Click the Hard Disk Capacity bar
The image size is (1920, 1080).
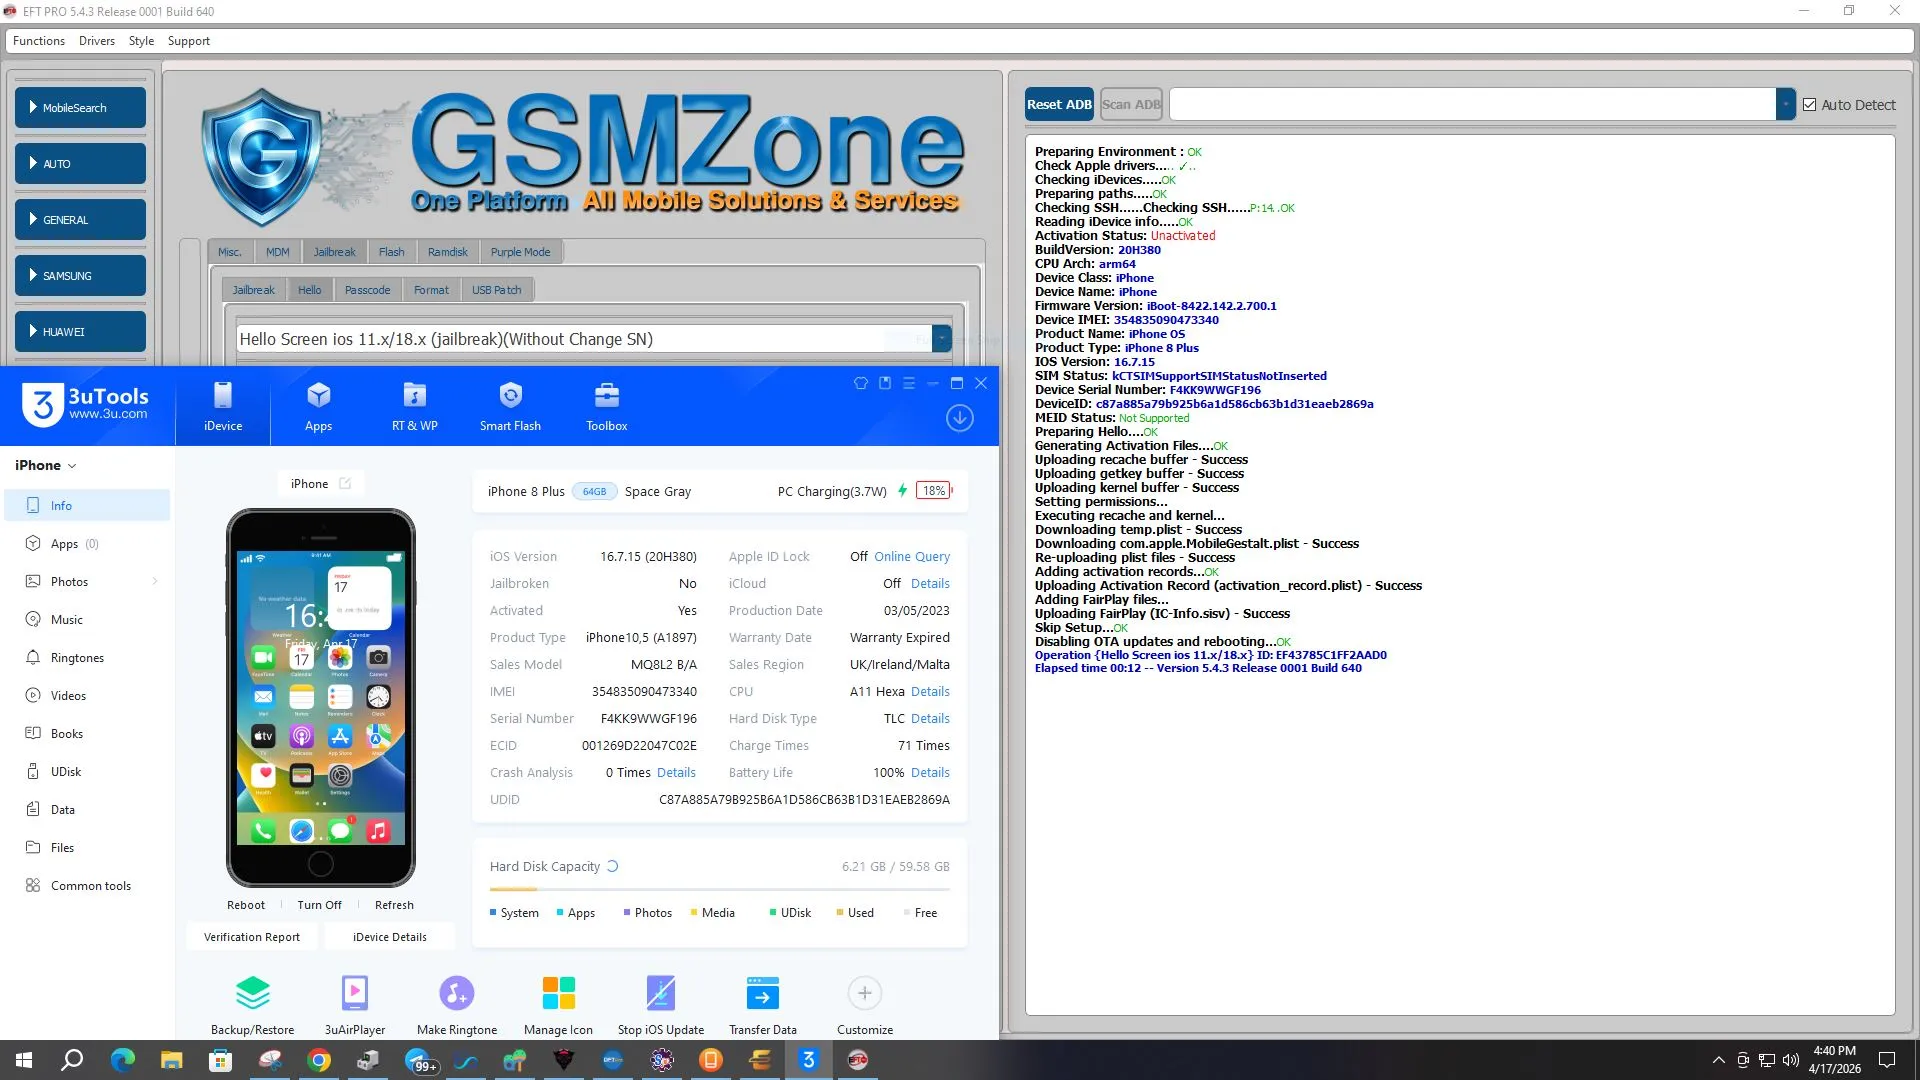[719, 889]
